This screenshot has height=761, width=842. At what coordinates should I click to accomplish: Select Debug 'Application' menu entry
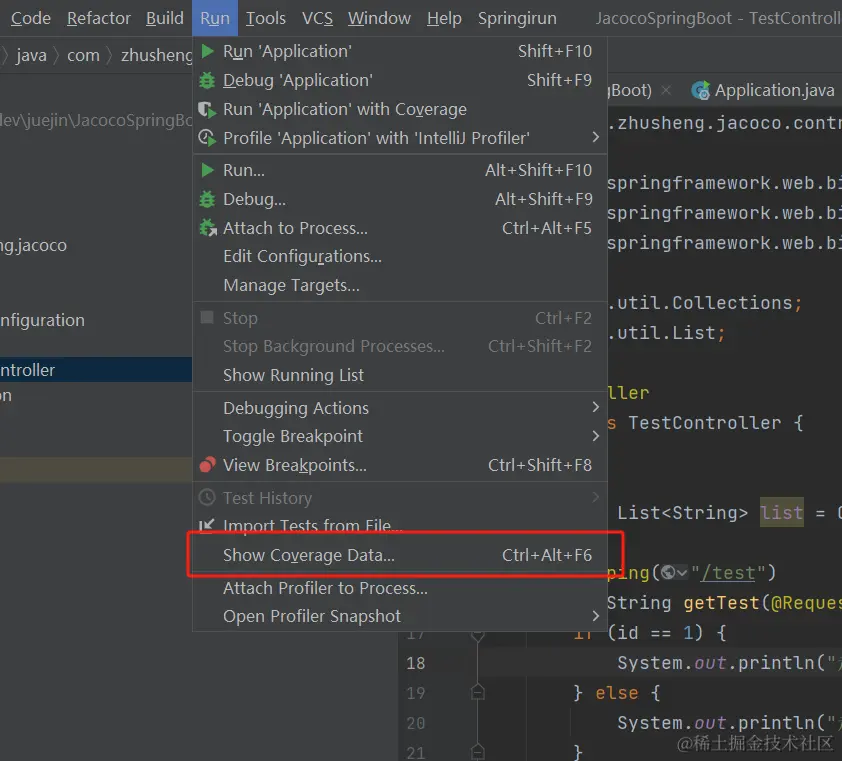[400, 80]
